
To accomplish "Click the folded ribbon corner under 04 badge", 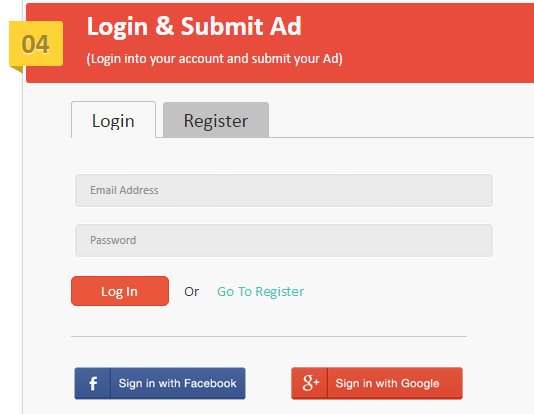I will 18,69.
